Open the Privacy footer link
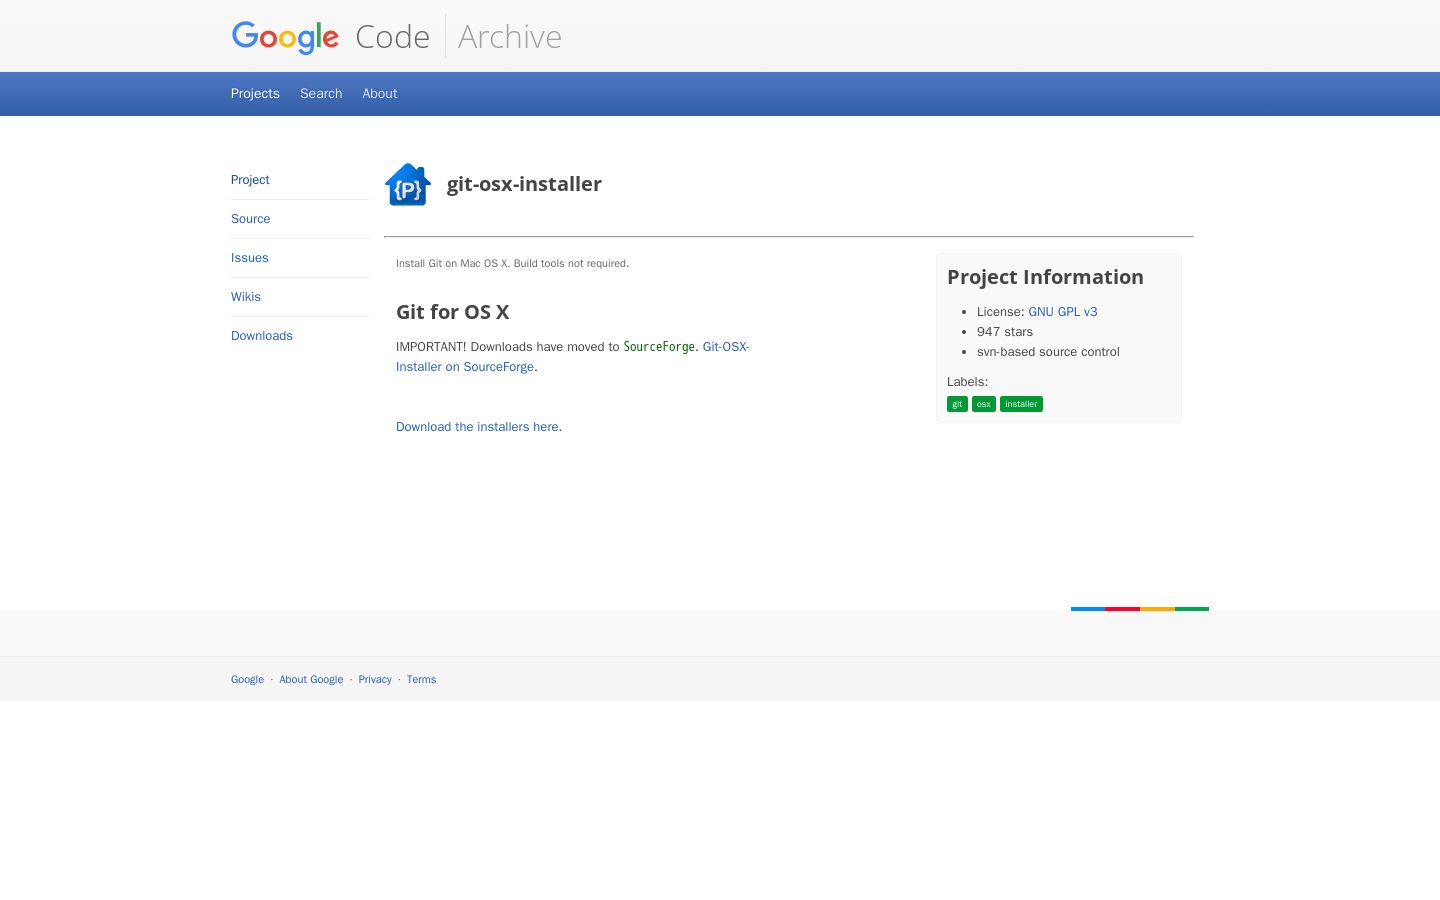 pos(375,680)
